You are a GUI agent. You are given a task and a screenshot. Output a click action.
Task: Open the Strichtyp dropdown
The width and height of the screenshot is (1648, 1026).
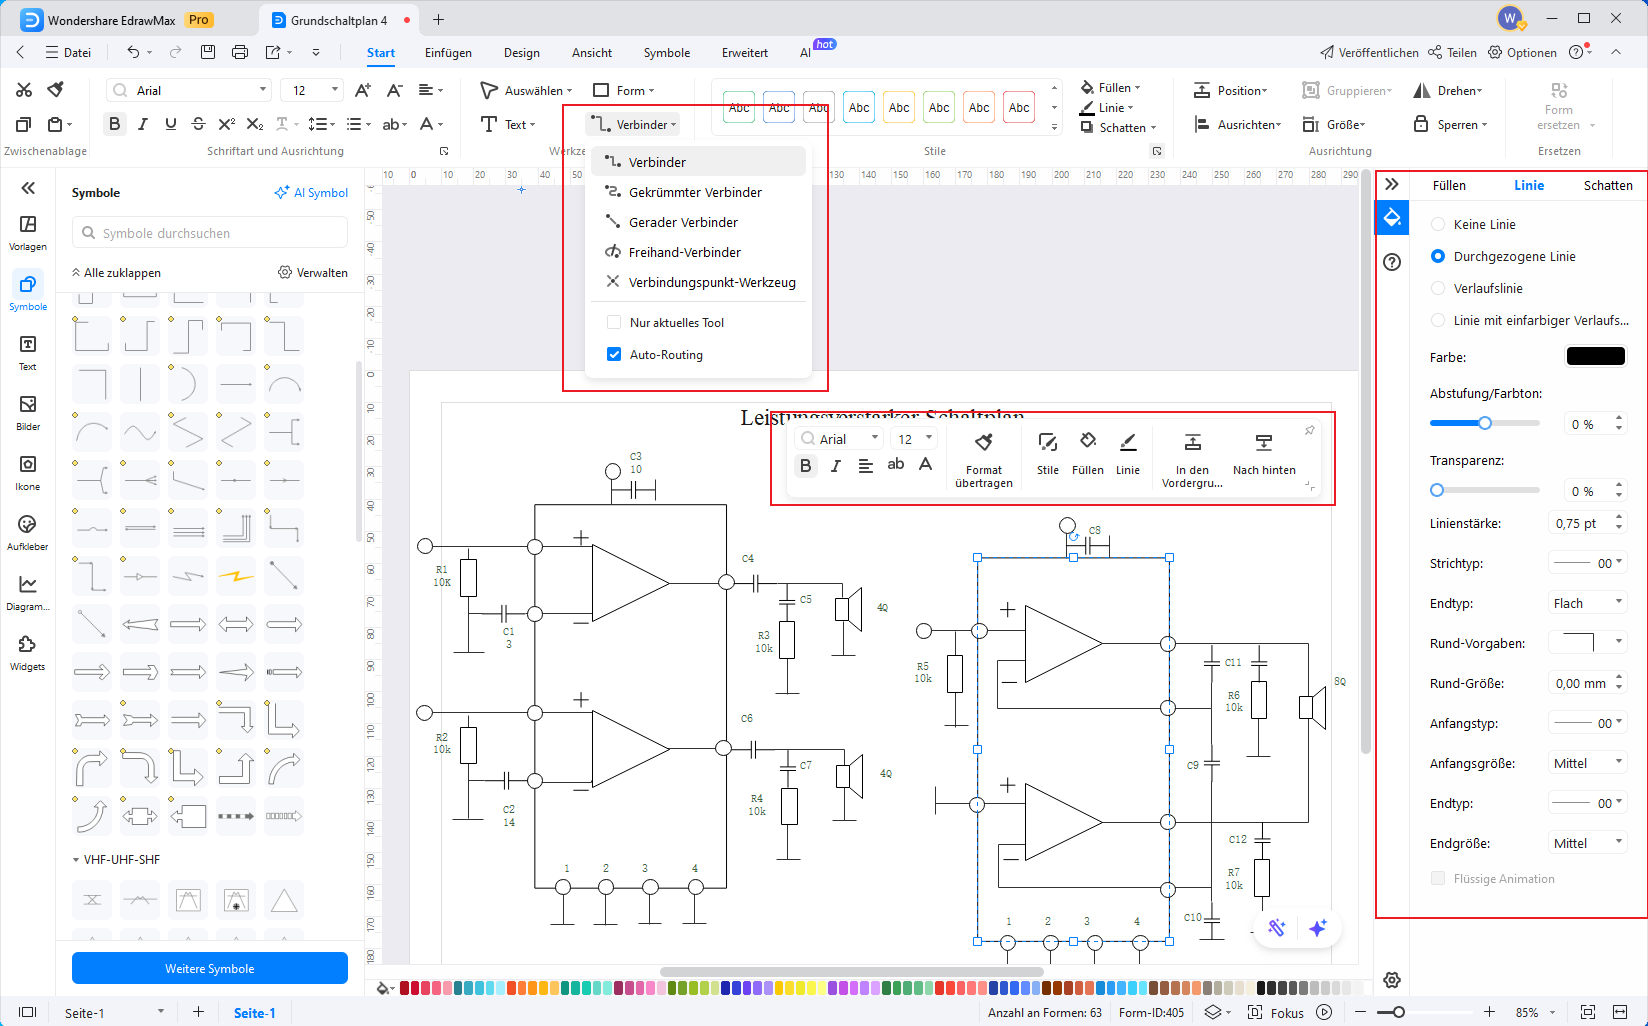(1588, 563)
